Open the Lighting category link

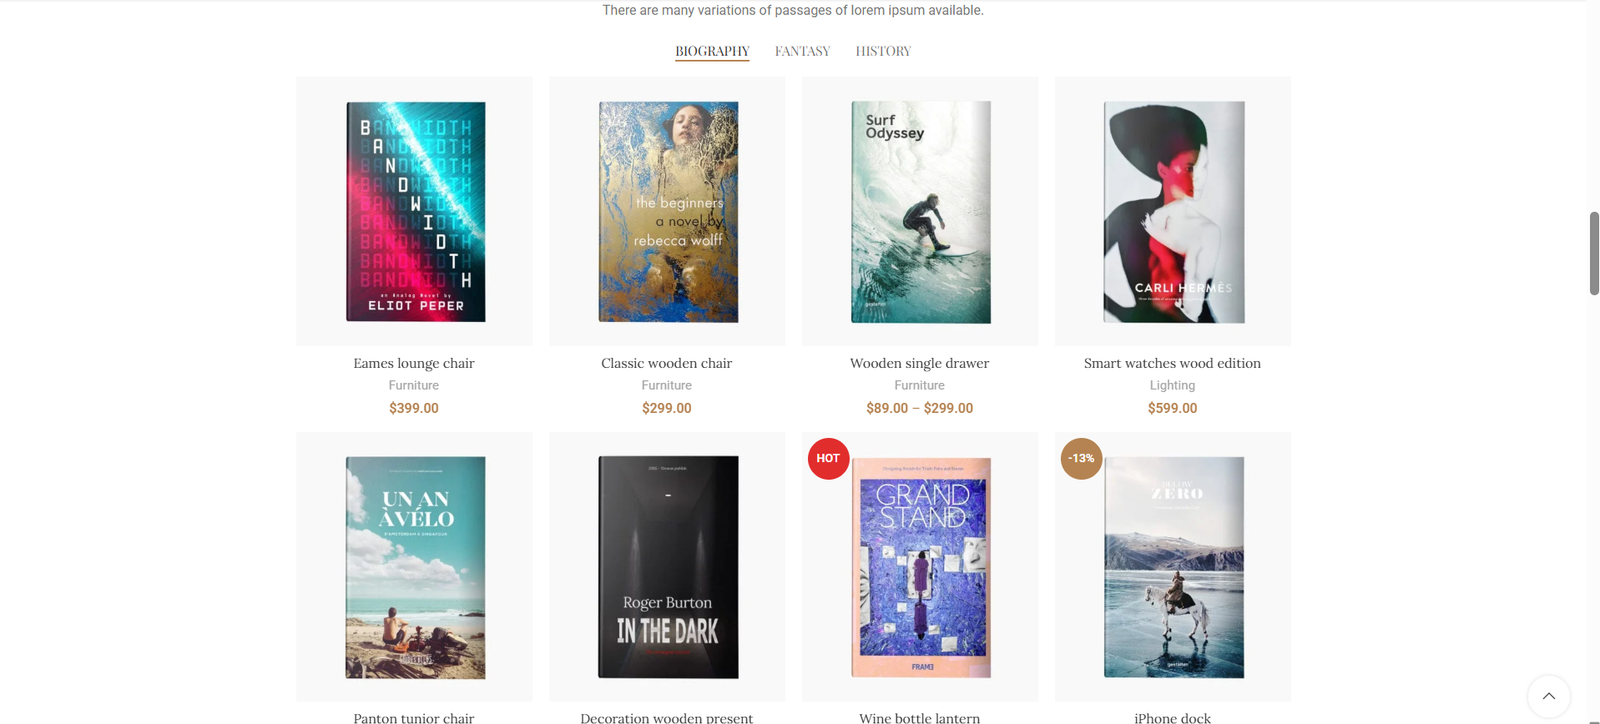1172,385
